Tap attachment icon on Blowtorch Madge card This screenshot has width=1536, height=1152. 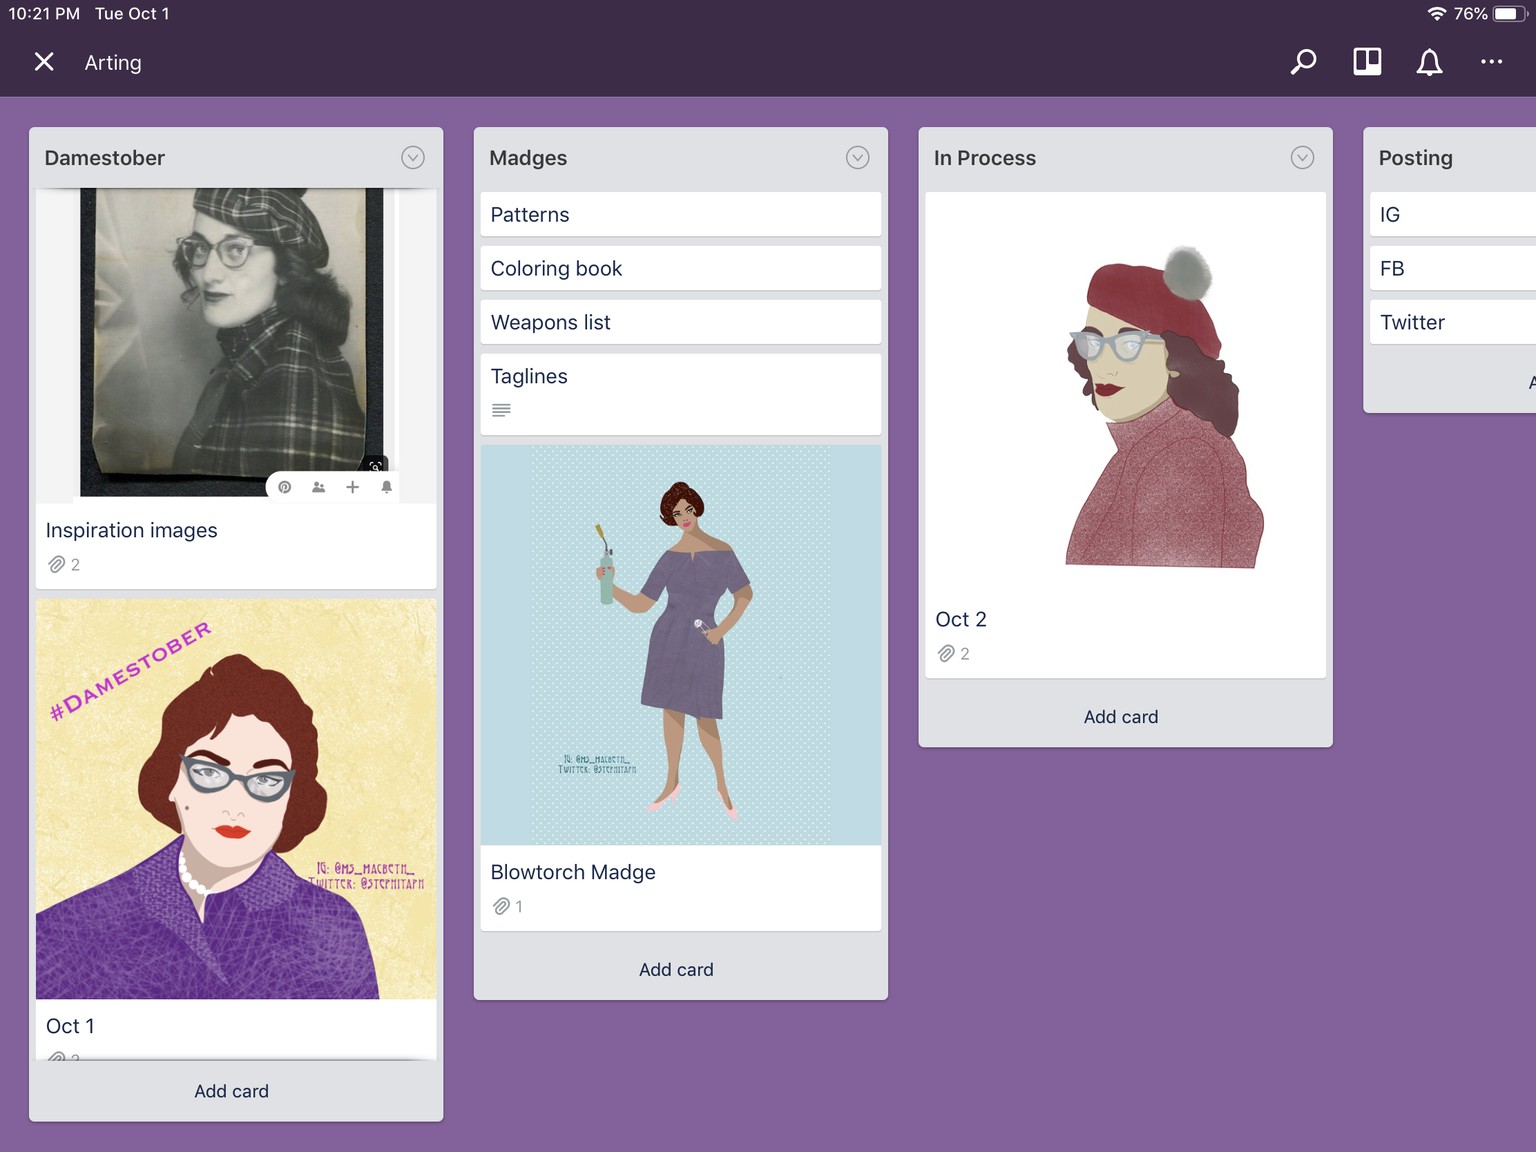click(502, 907)
